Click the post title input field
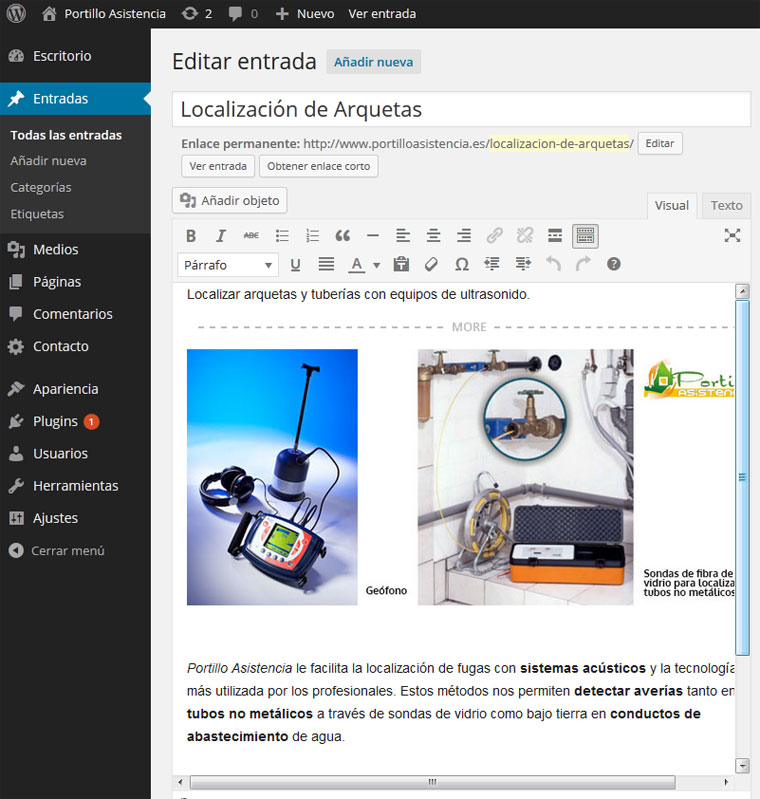 click(461, 109)
